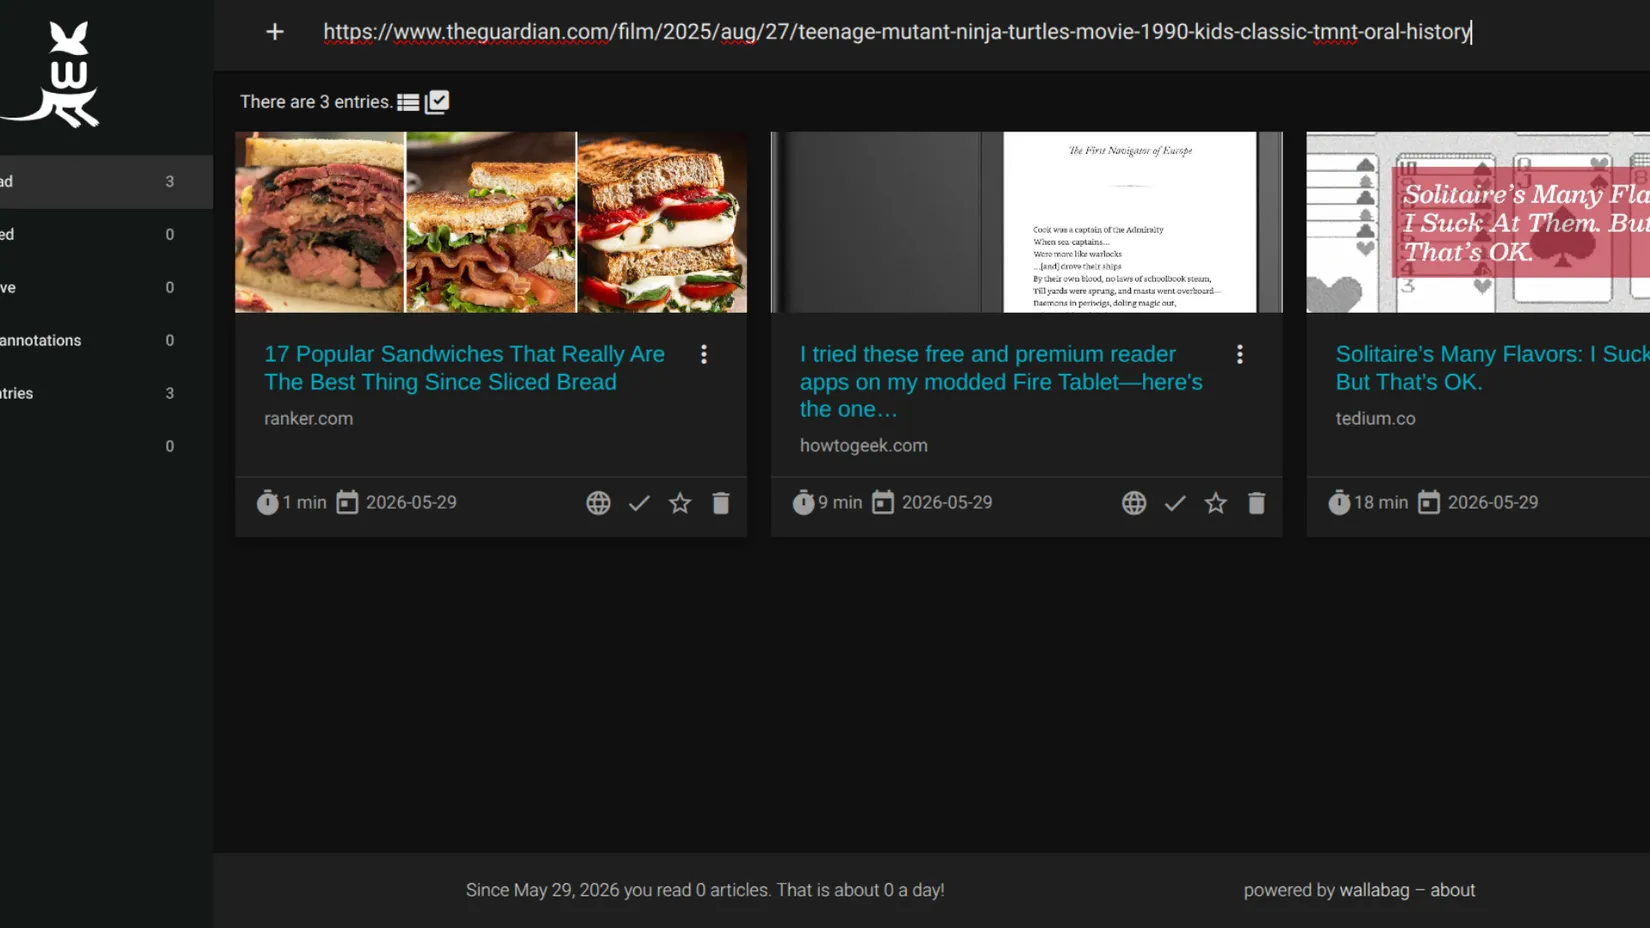1650x928 pixels.
Task: Delete the sandwiches entry trash icon
Action: (x=721, y=503)
